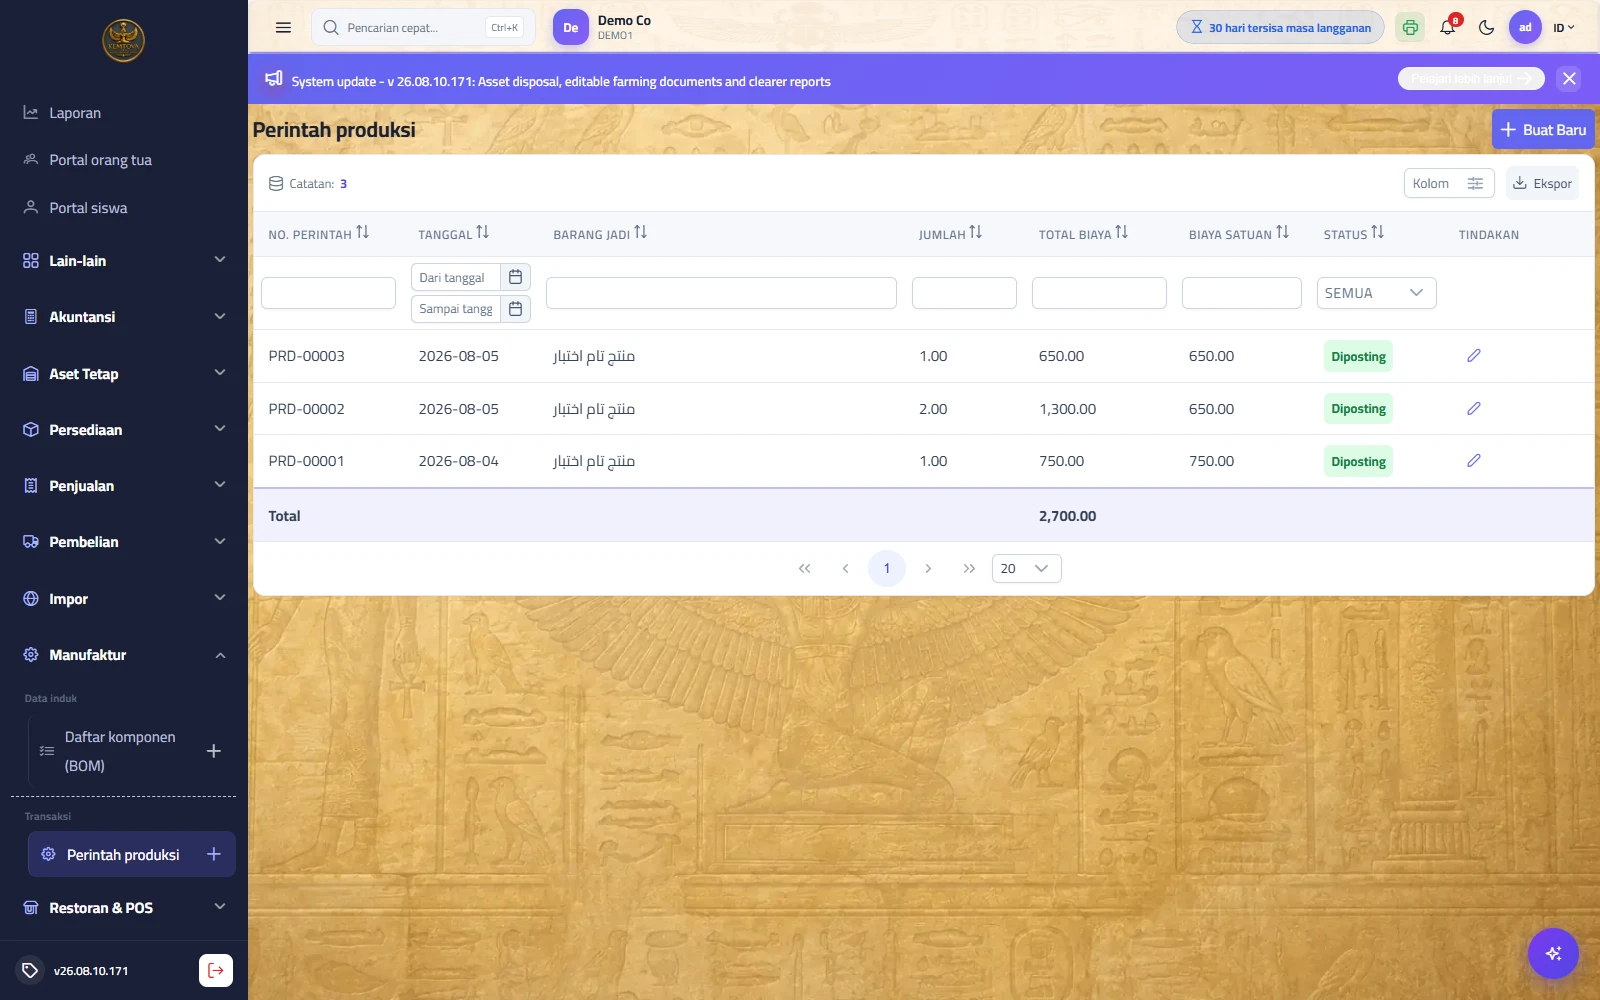The width and height of the screenshot is (1600, 1000).
Task: Sort by Tanggal column
Action: [x=483, y=233]
